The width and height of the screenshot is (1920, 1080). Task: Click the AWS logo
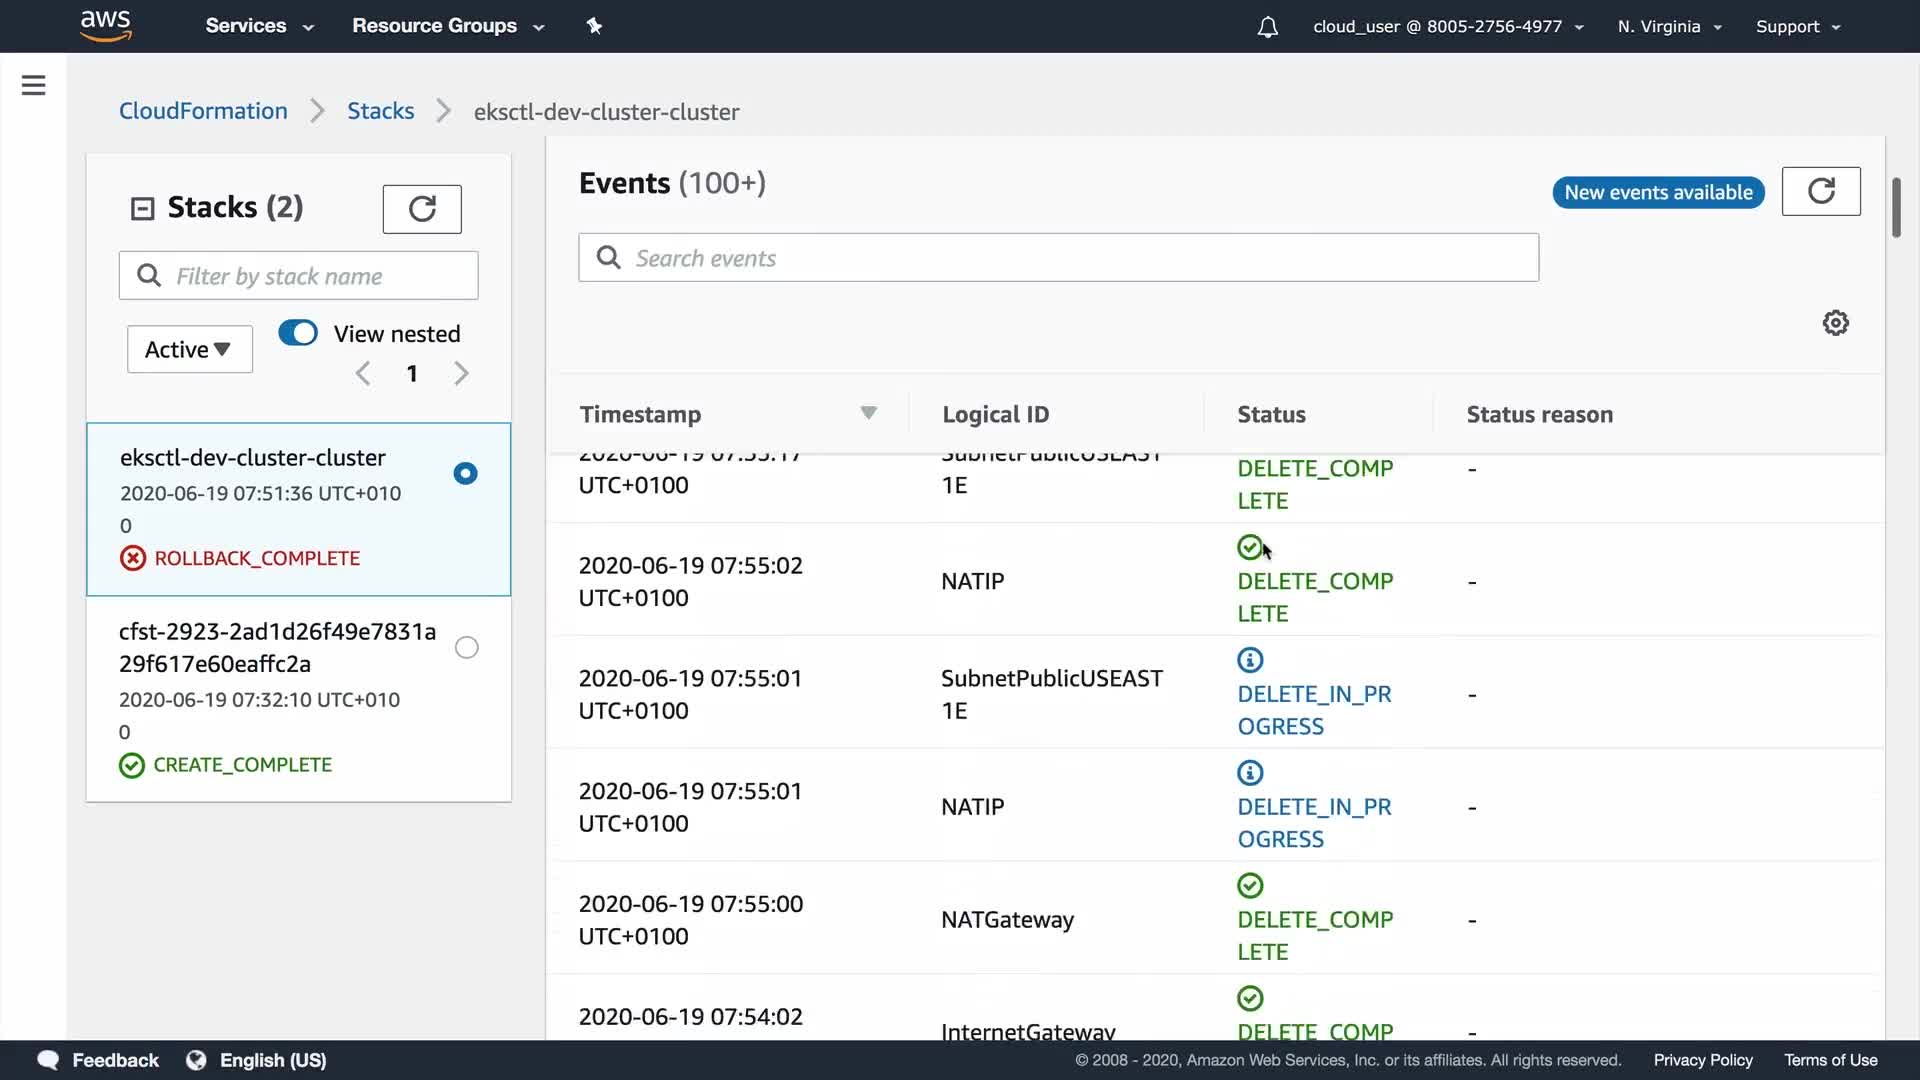(x=106, y=25)
